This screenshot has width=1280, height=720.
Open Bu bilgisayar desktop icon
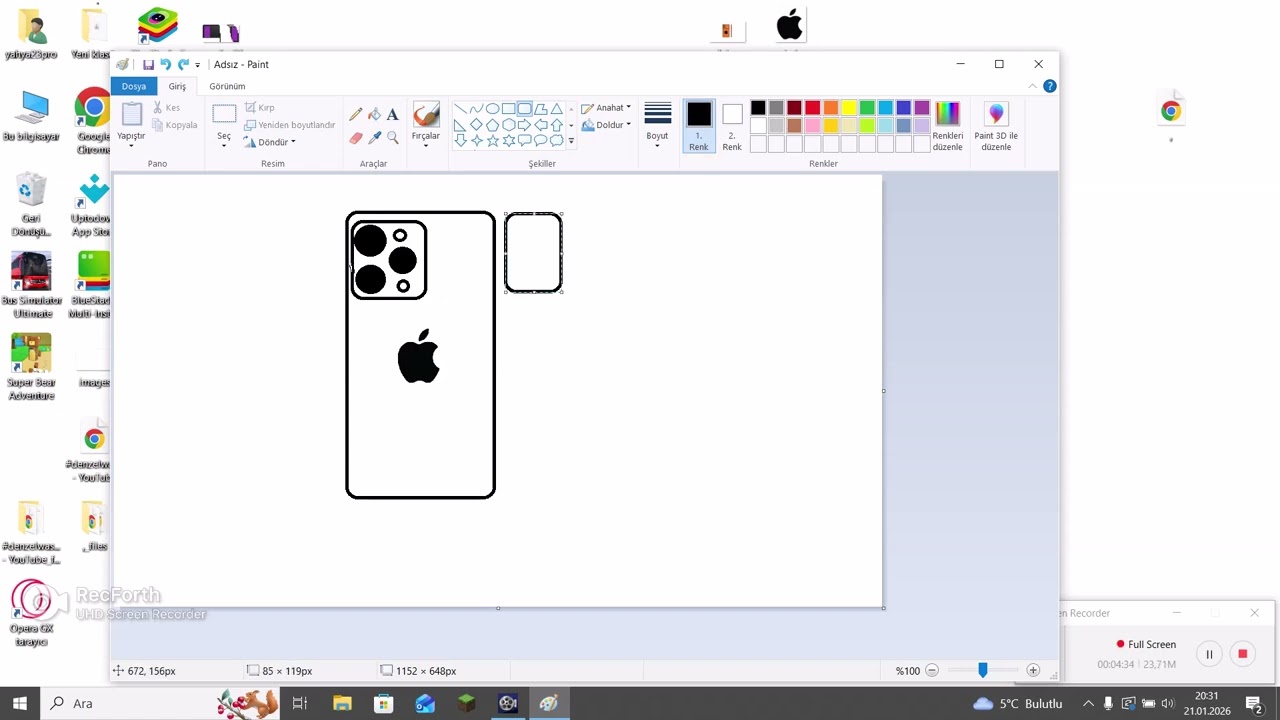[31, 116]
